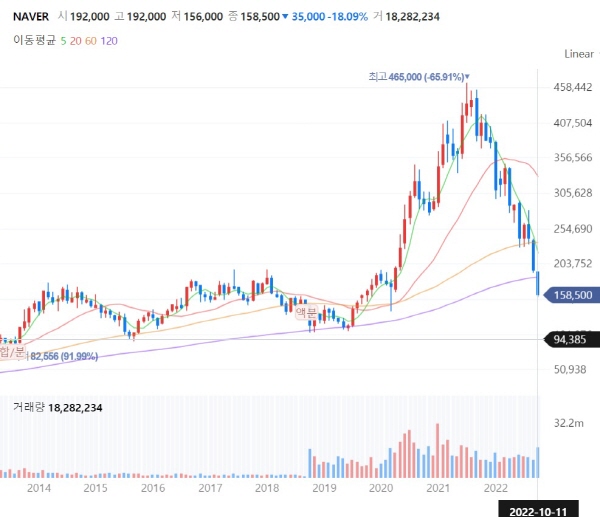The height and width of the screenshot is (517, 600).
Task: Click the 2019 axis label
Action: pyautogui.click(x=324, y=488)
